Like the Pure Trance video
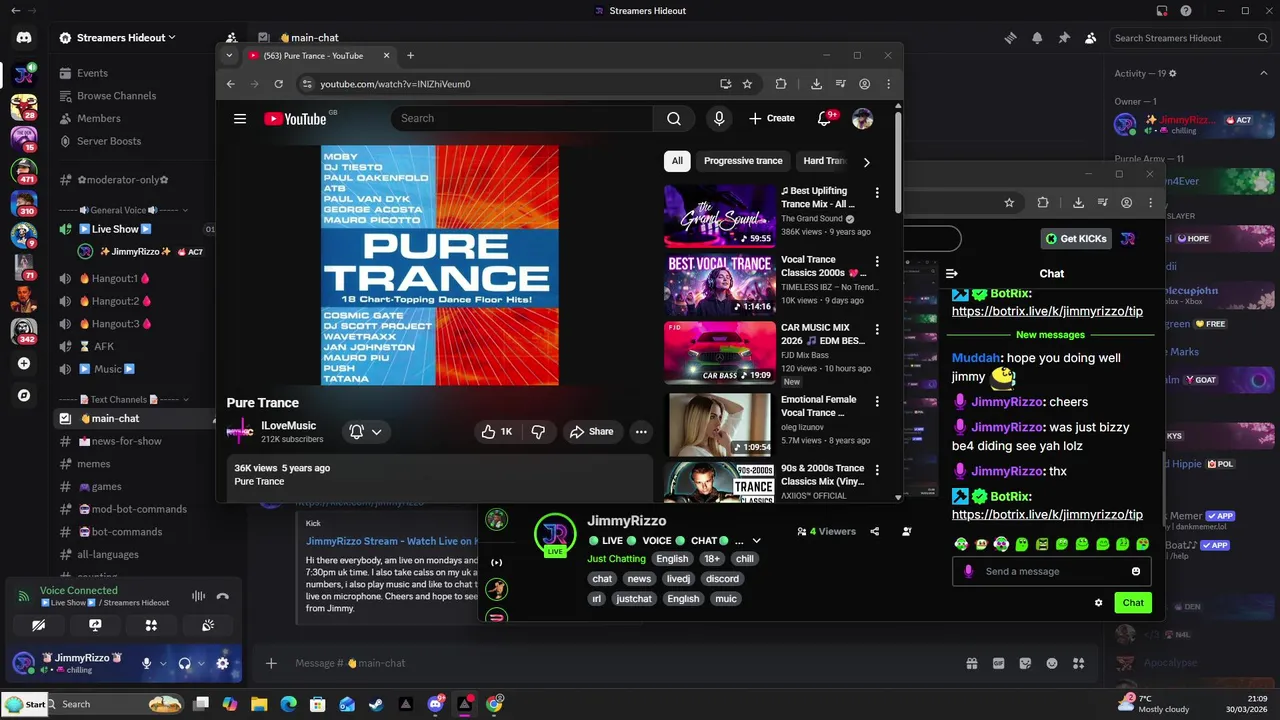Image resolution: width=1280 pixels, height=720 pixels. coord(496,432)
